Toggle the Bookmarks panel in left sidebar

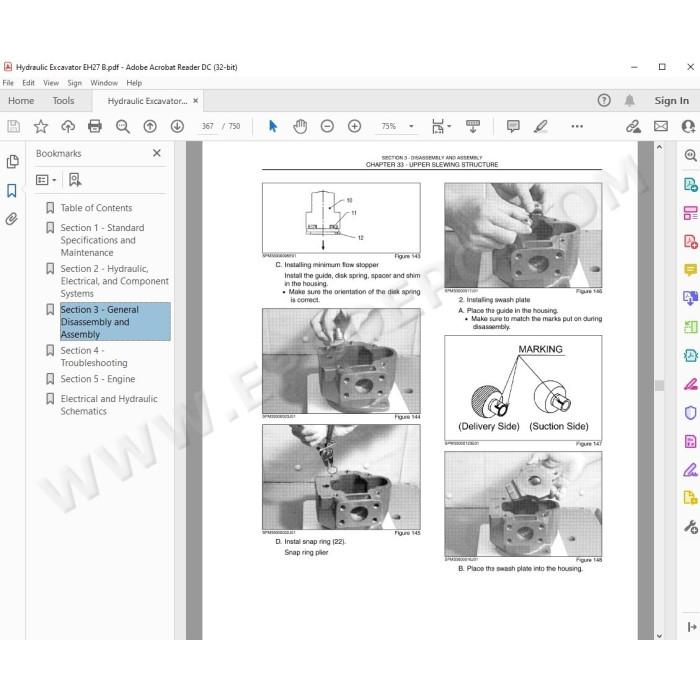[12, 191]
